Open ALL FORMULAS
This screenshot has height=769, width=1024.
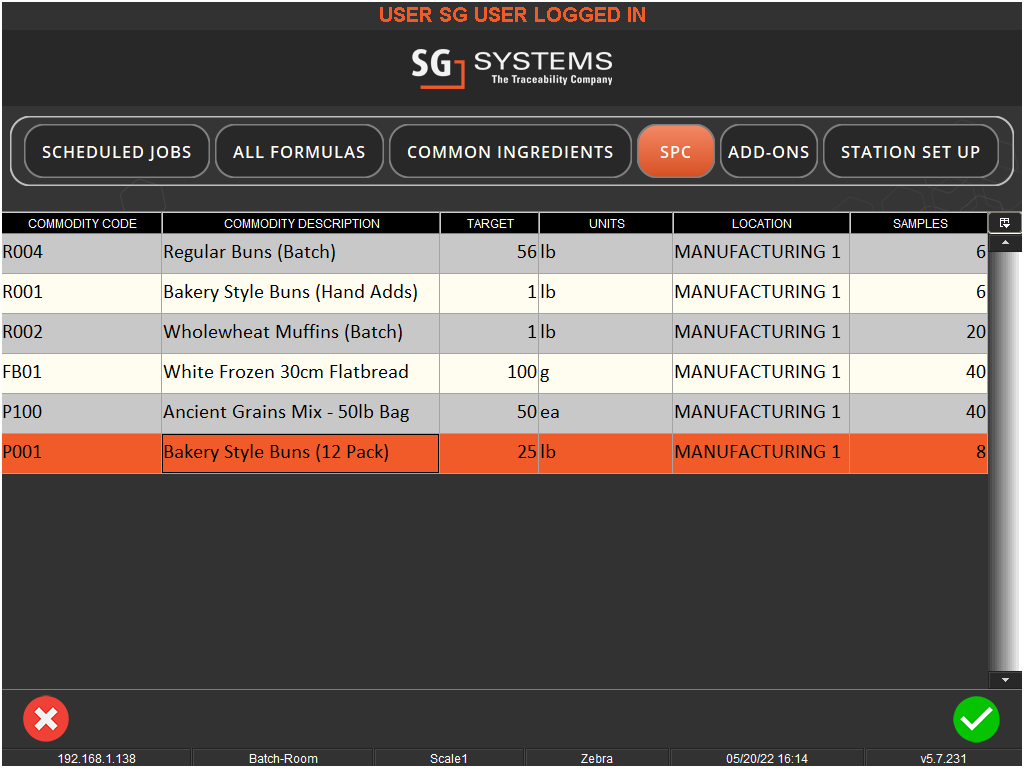pos(299,151)
